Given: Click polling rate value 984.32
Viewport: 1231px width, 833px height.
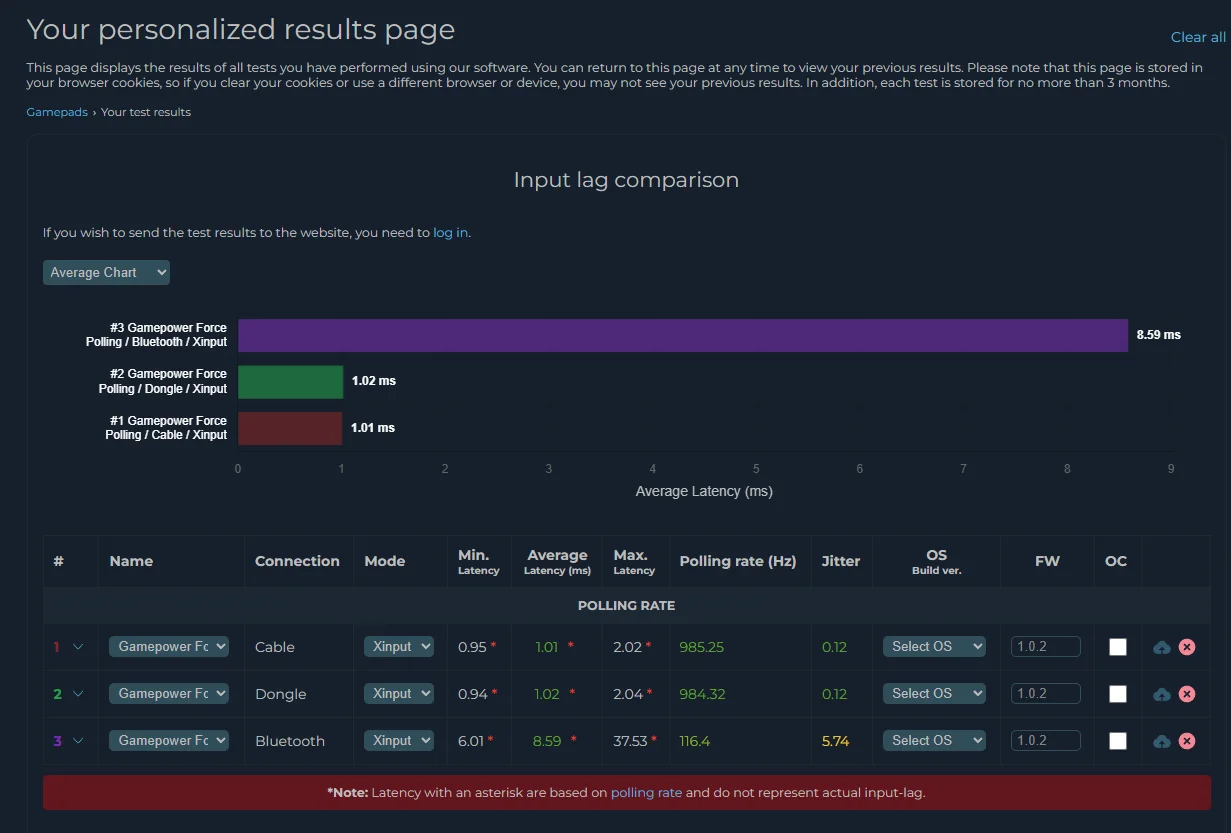Looking at the screenshot, I should click(702, 694).
